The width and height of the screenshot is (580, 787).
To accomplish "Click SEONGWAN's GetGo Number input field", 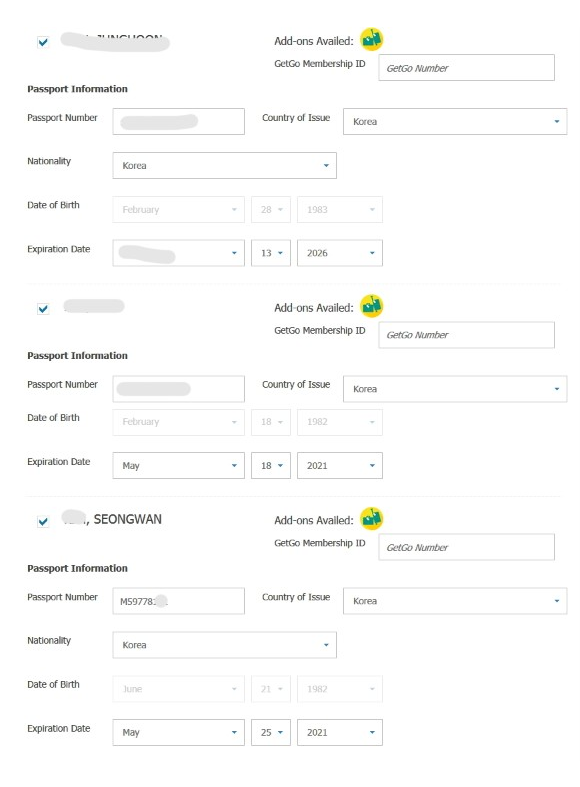I will tap(467, 547).
